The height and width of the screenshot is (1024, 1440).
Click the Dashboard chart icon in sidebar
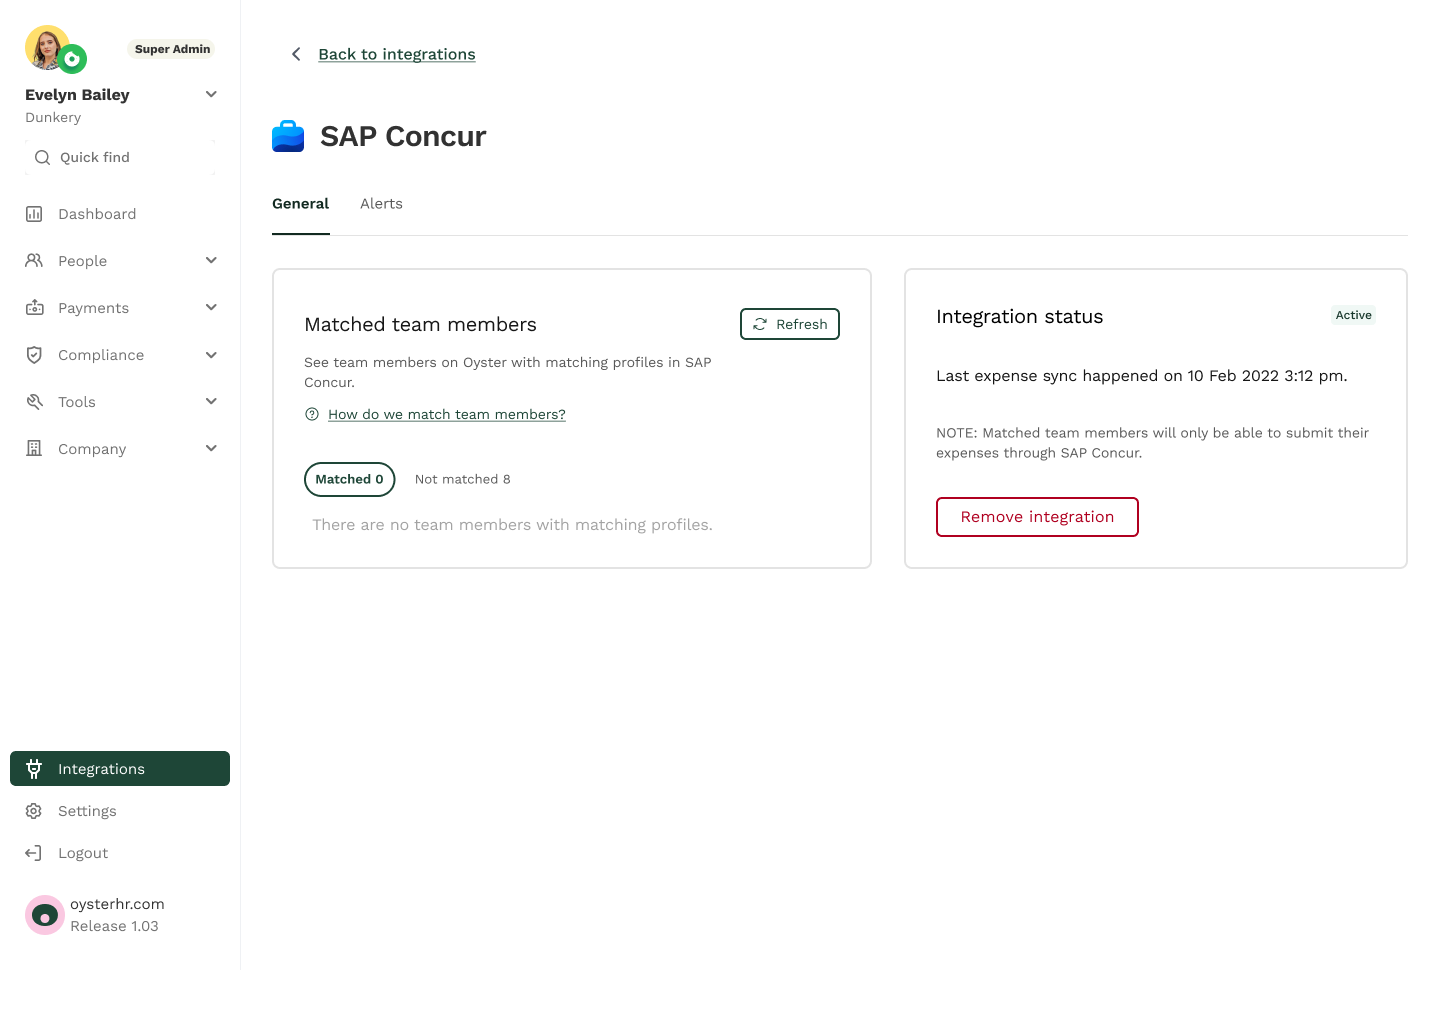pyautogui.click(x=34, y=214)
